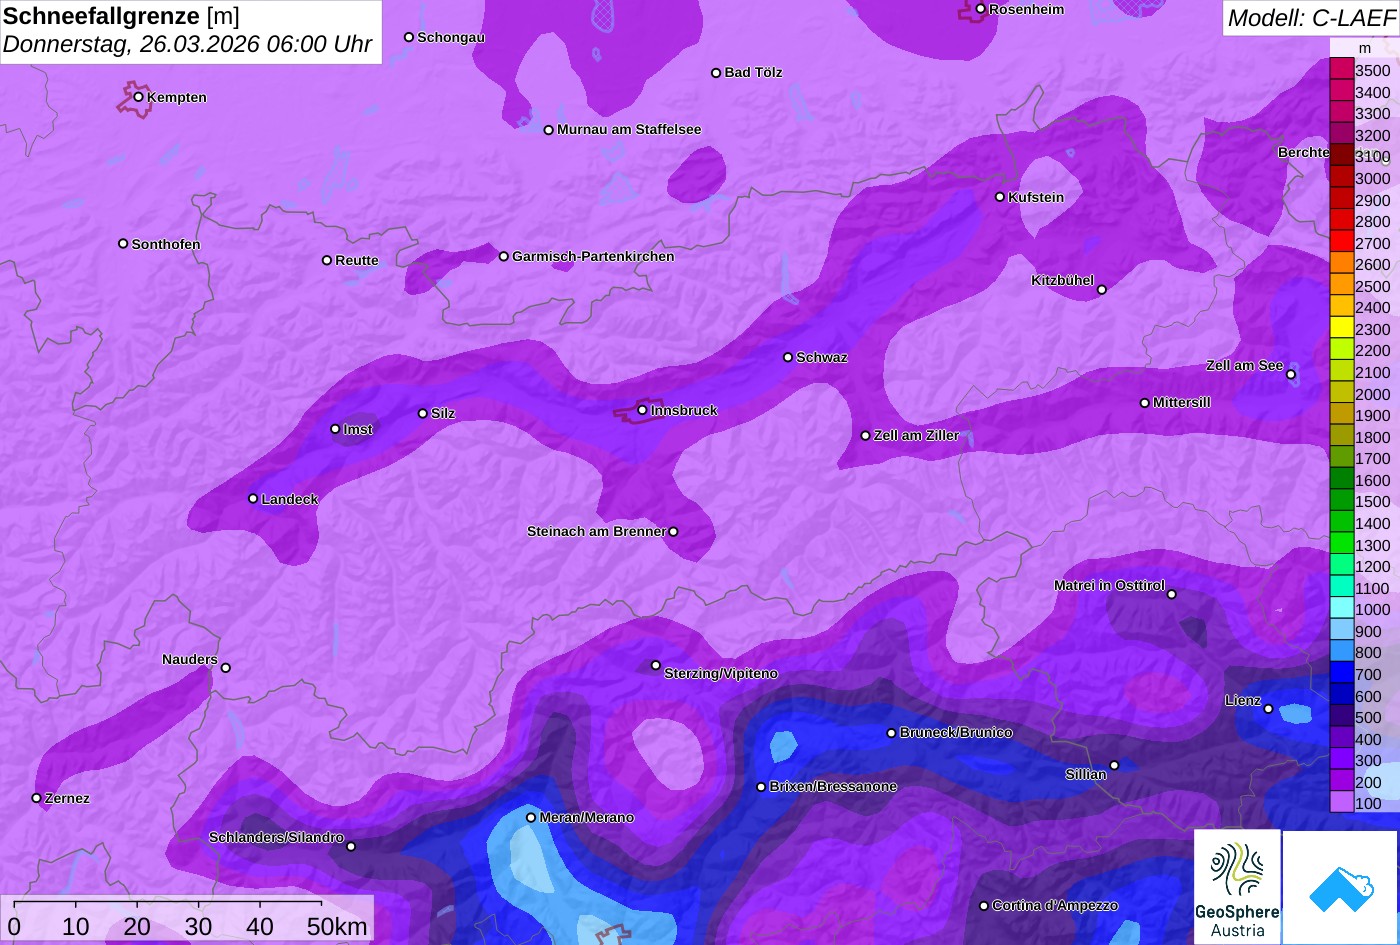Click the lilac 100 m legend swatch
Viewport: 1400px width, 945px height.
tap(1341, 803)
